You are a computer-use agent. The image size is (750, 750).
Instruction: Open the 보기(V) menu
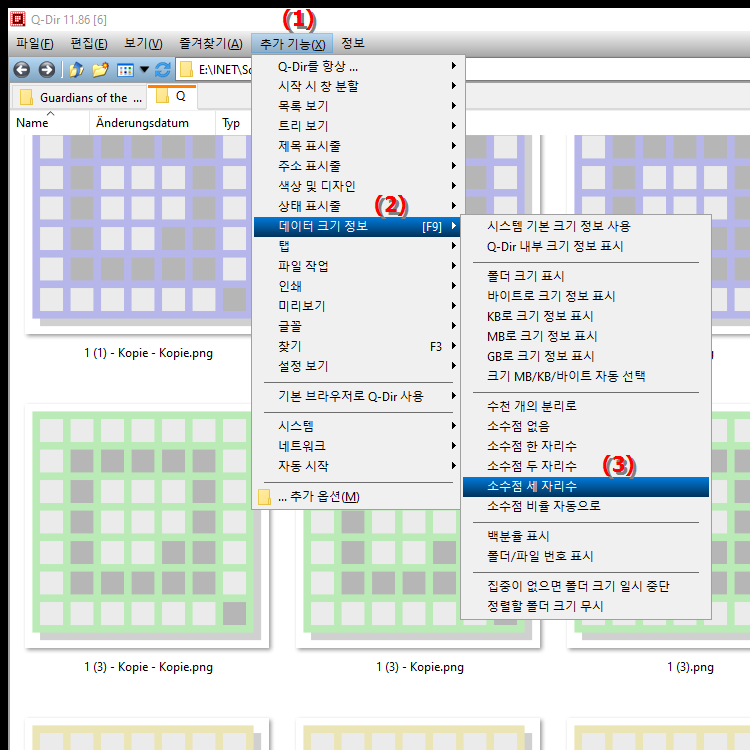point(143,44)
